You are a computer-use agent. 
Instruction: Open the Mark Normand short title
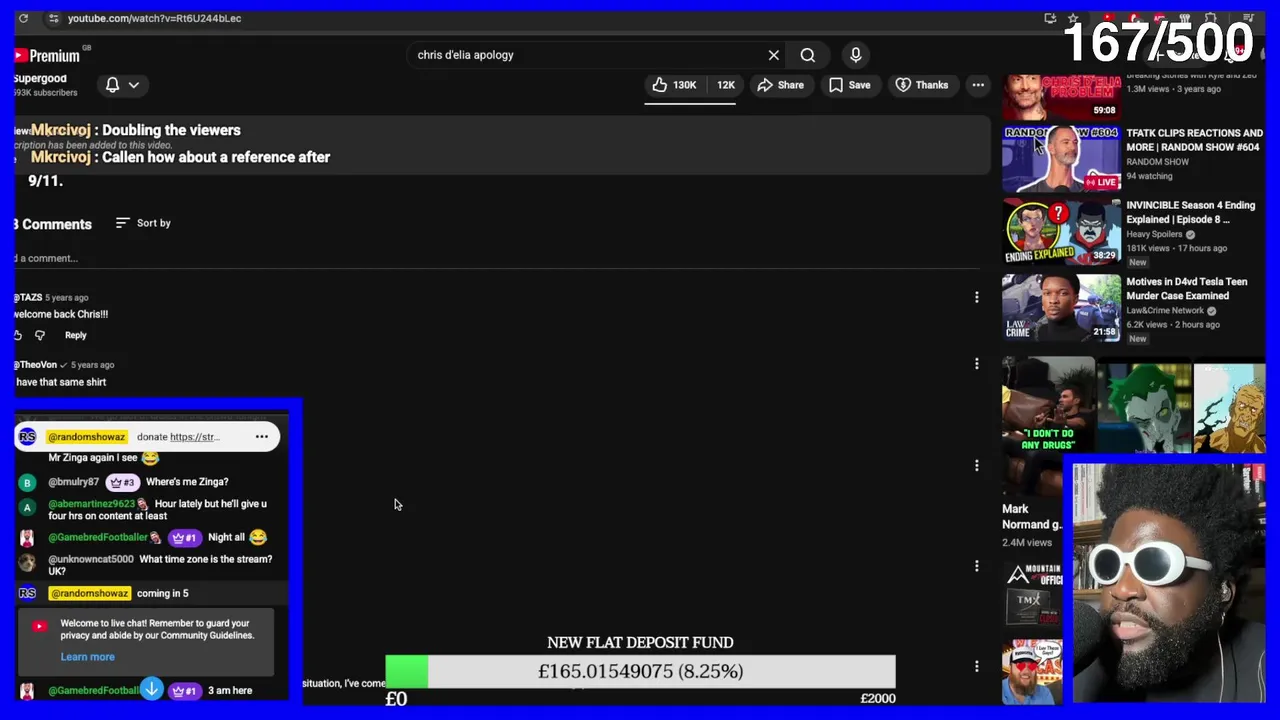coord(1031,516)
